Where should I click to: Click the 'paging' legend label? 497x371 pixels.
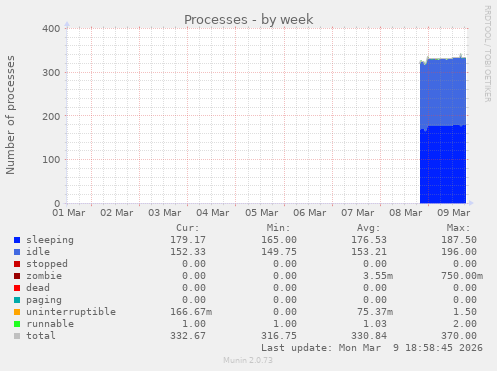tap(44, 300)
